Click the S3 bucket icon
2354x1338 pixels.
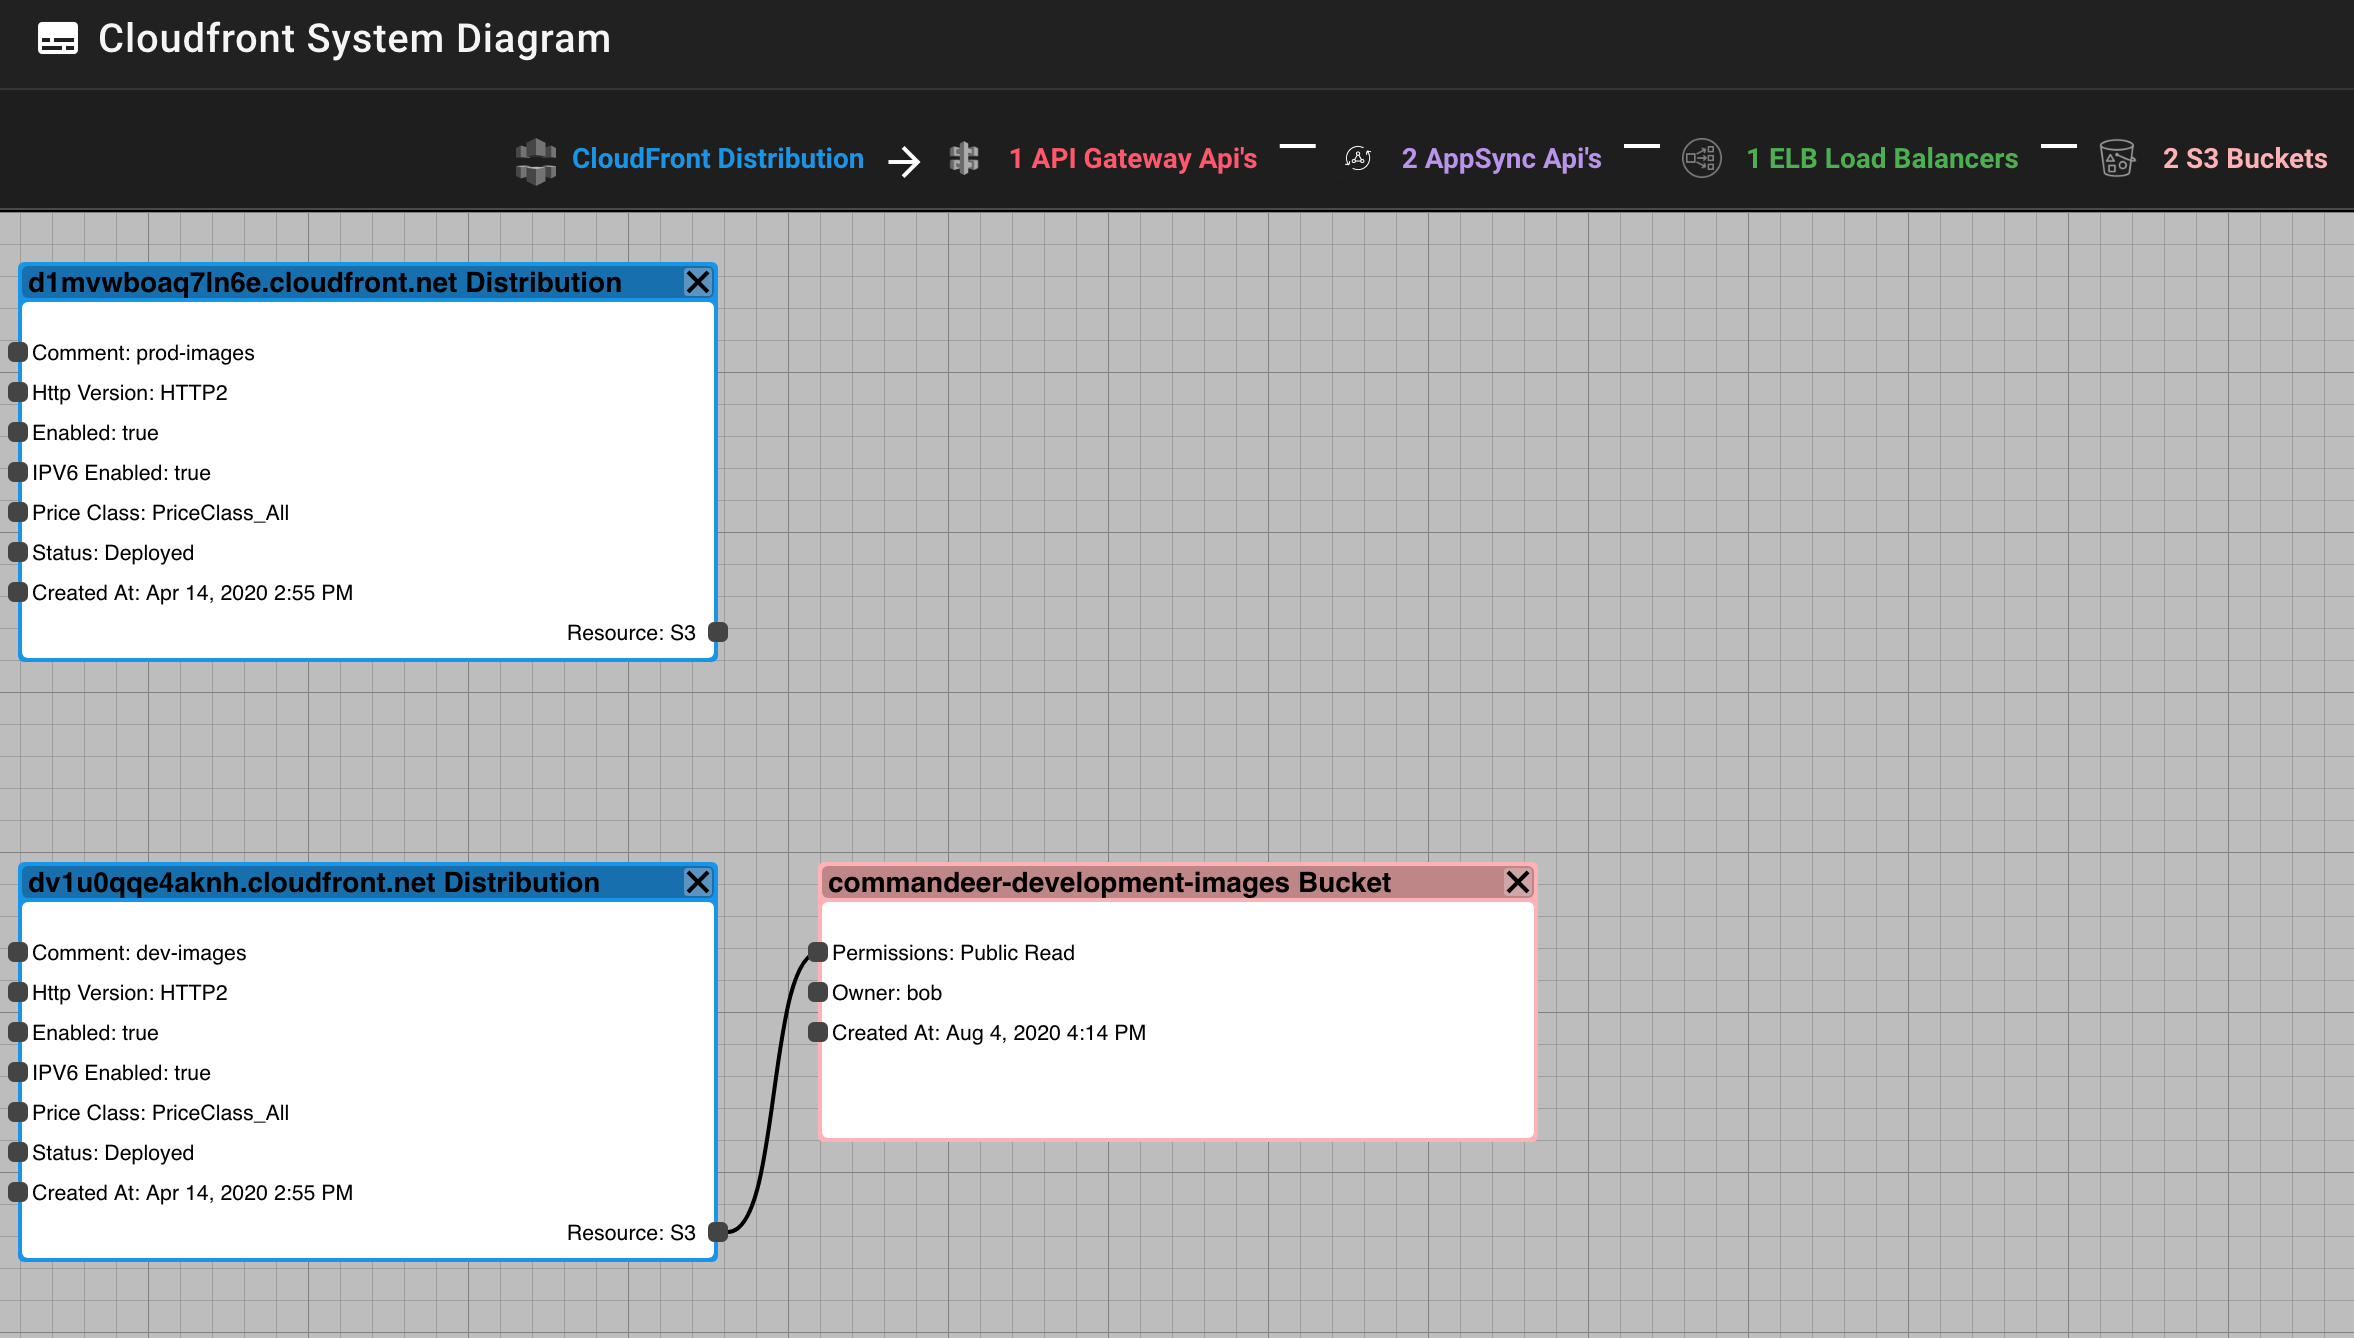click(2117, 158)
